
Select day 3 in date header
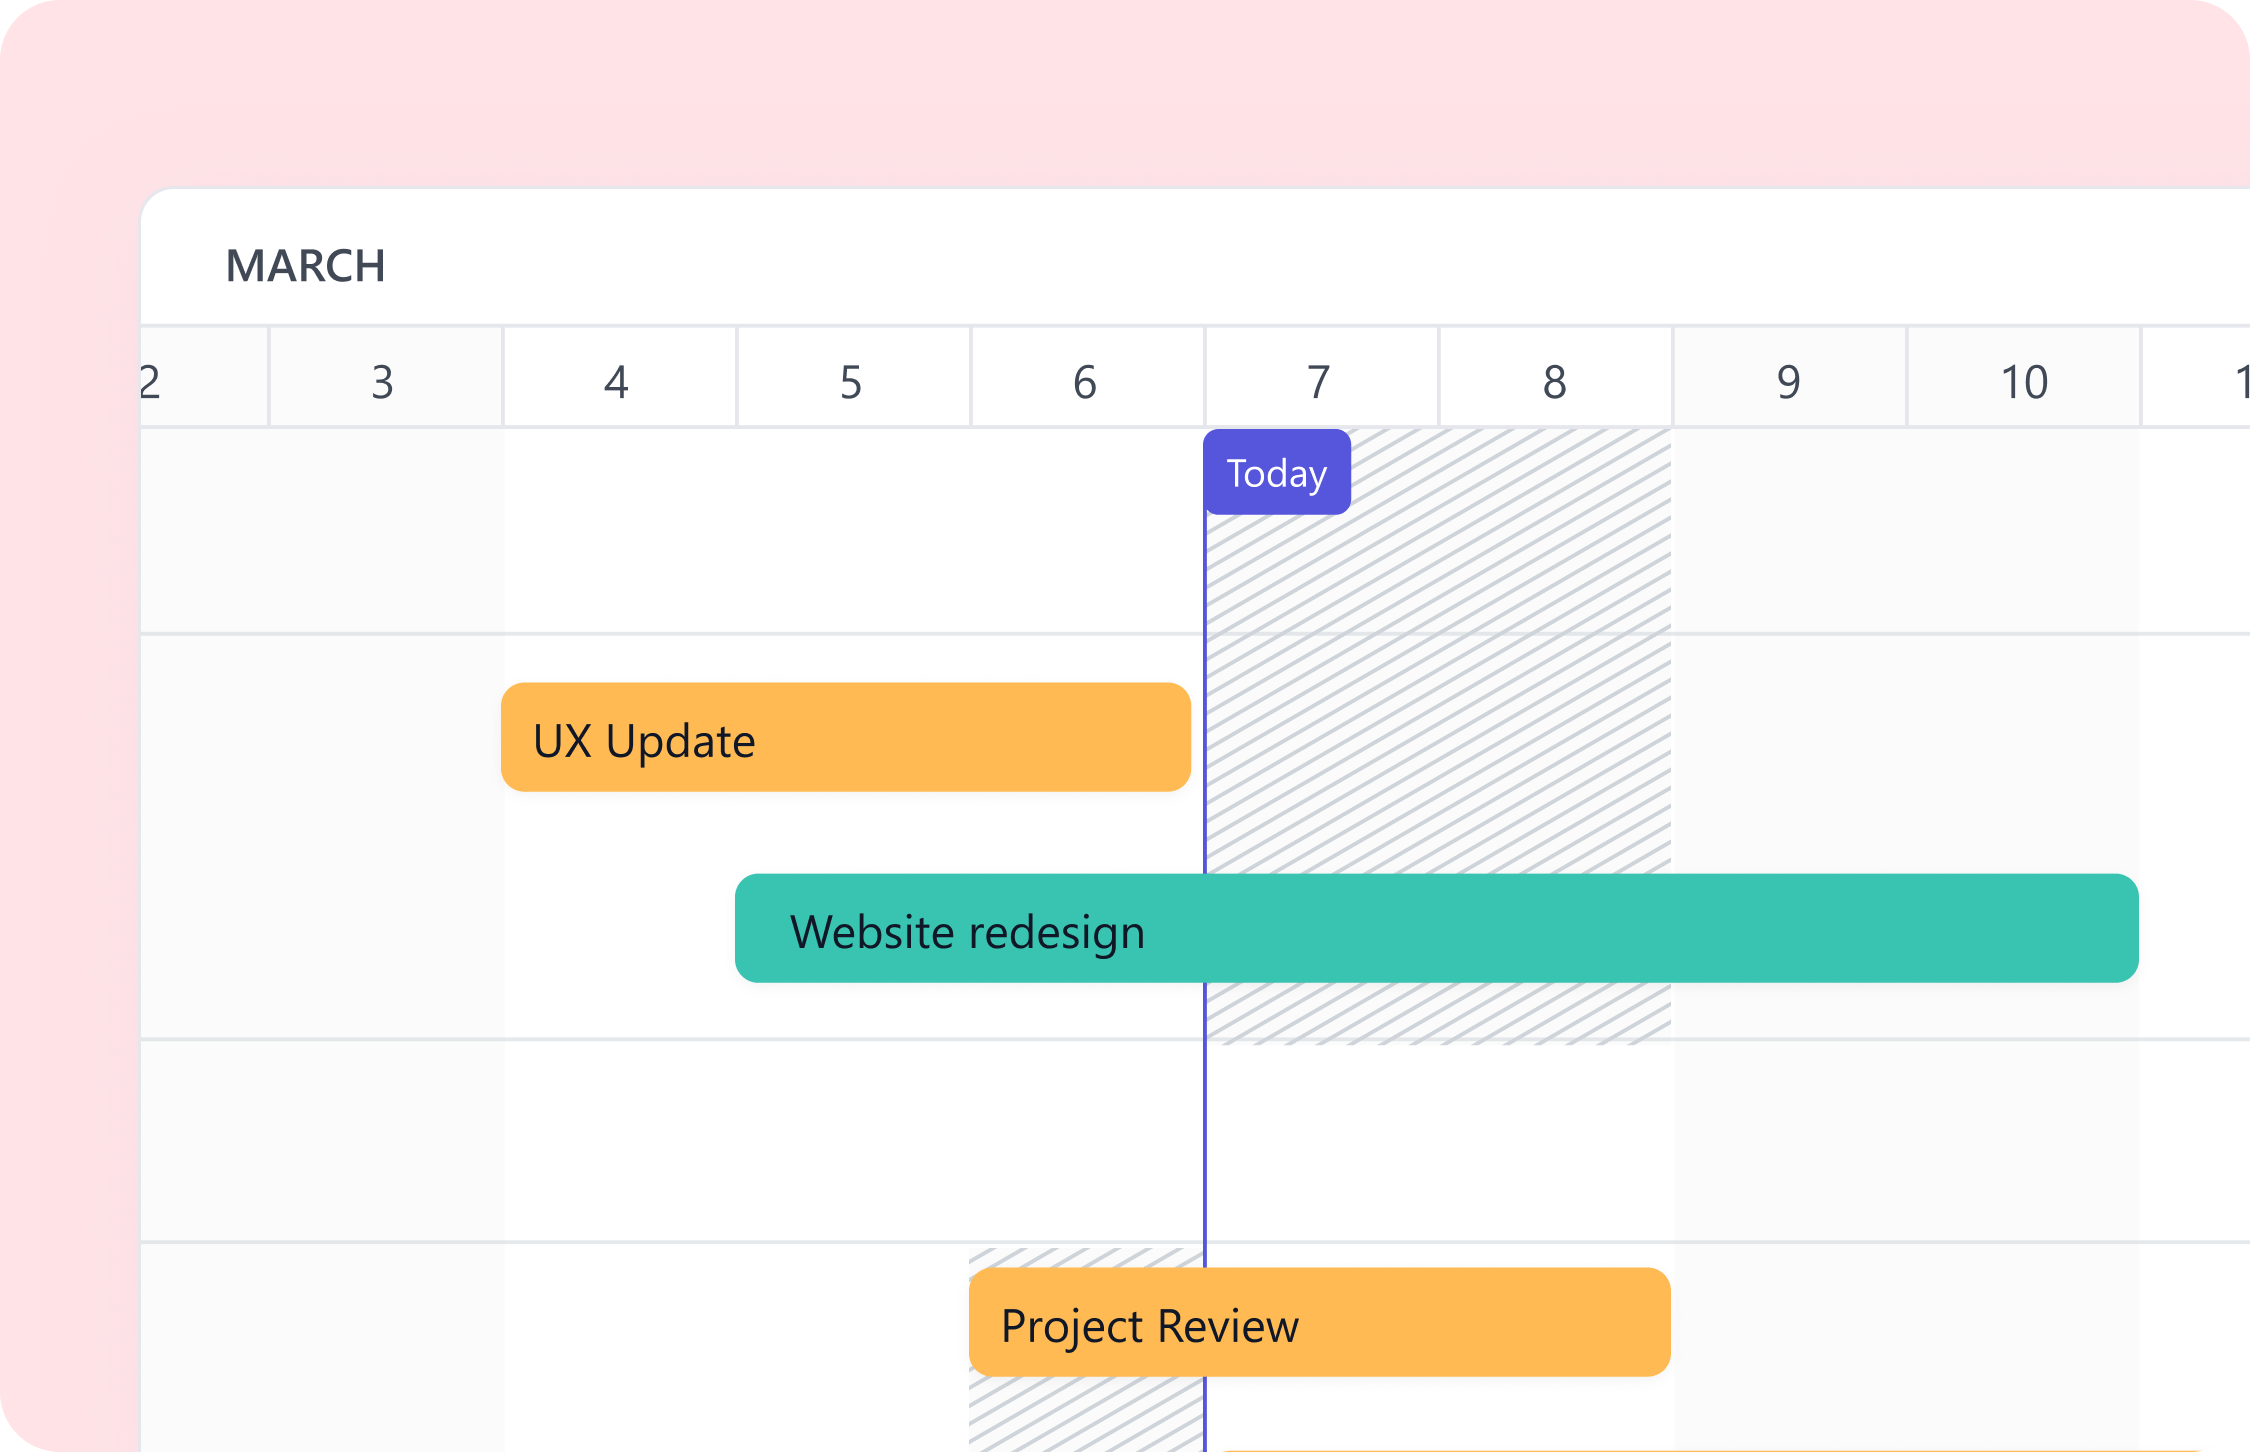383,381
